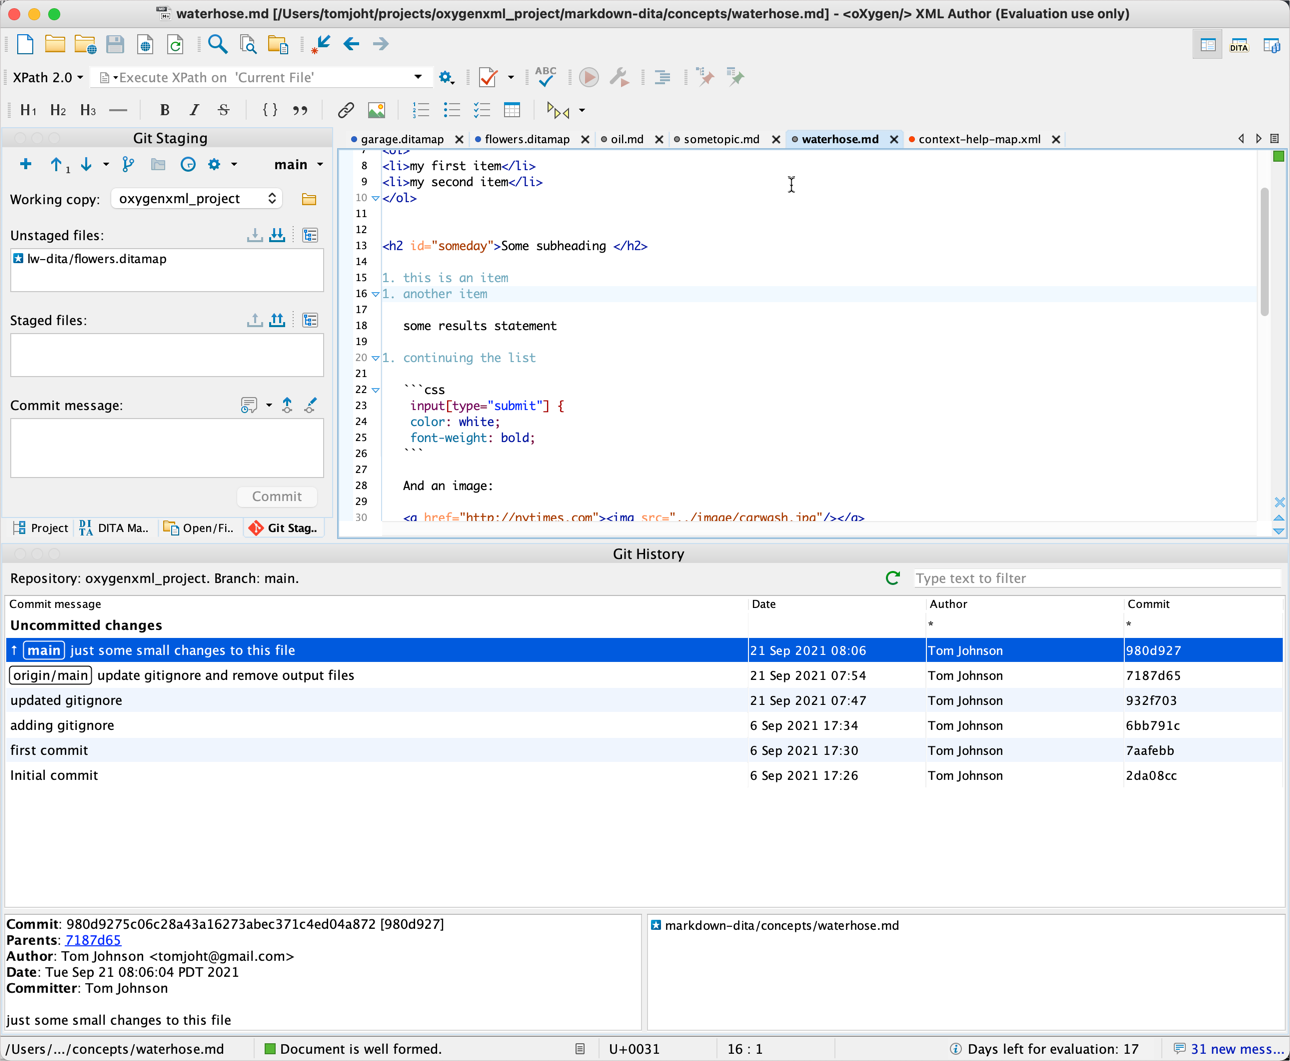Insert a hyperlink with the chain icon

tap(346, 110)
